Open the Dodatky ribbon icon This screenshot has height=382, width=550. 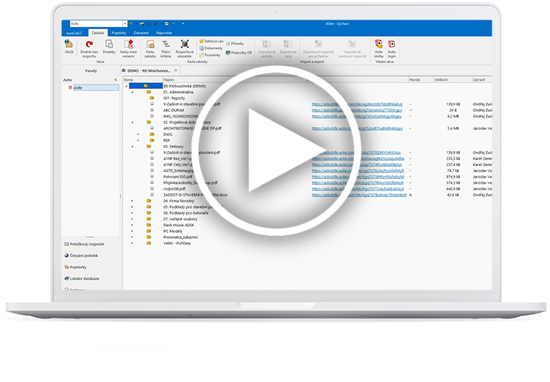pyautogui.click(x=109, y=47)
